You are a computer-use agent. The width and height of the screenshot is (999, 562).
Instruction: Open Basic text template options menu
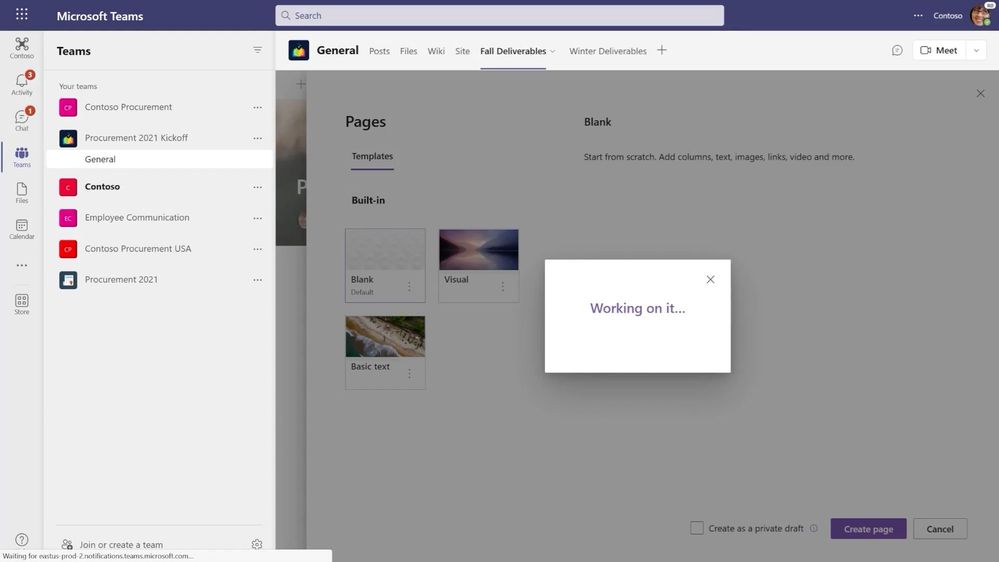point(409,373)
